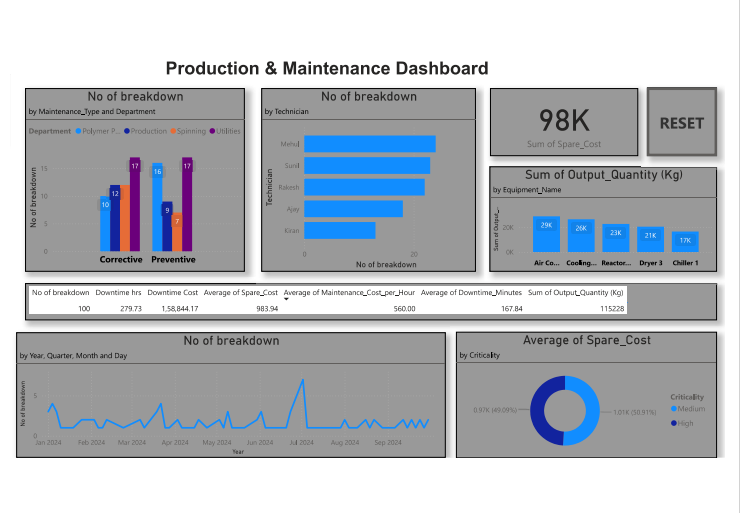Select Preventive Spinning bar labeled 7
The height and width of the screenshot is (513, 740).
(177, 232)
